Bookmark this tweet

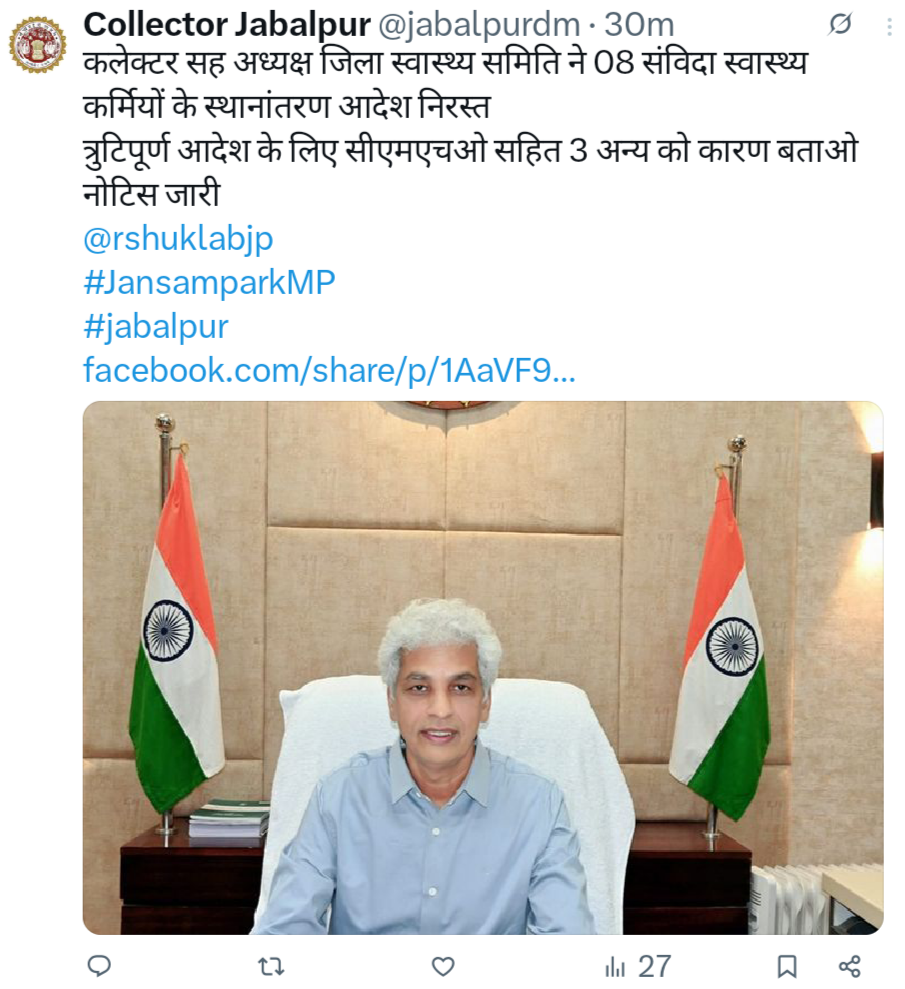[786, 966]
